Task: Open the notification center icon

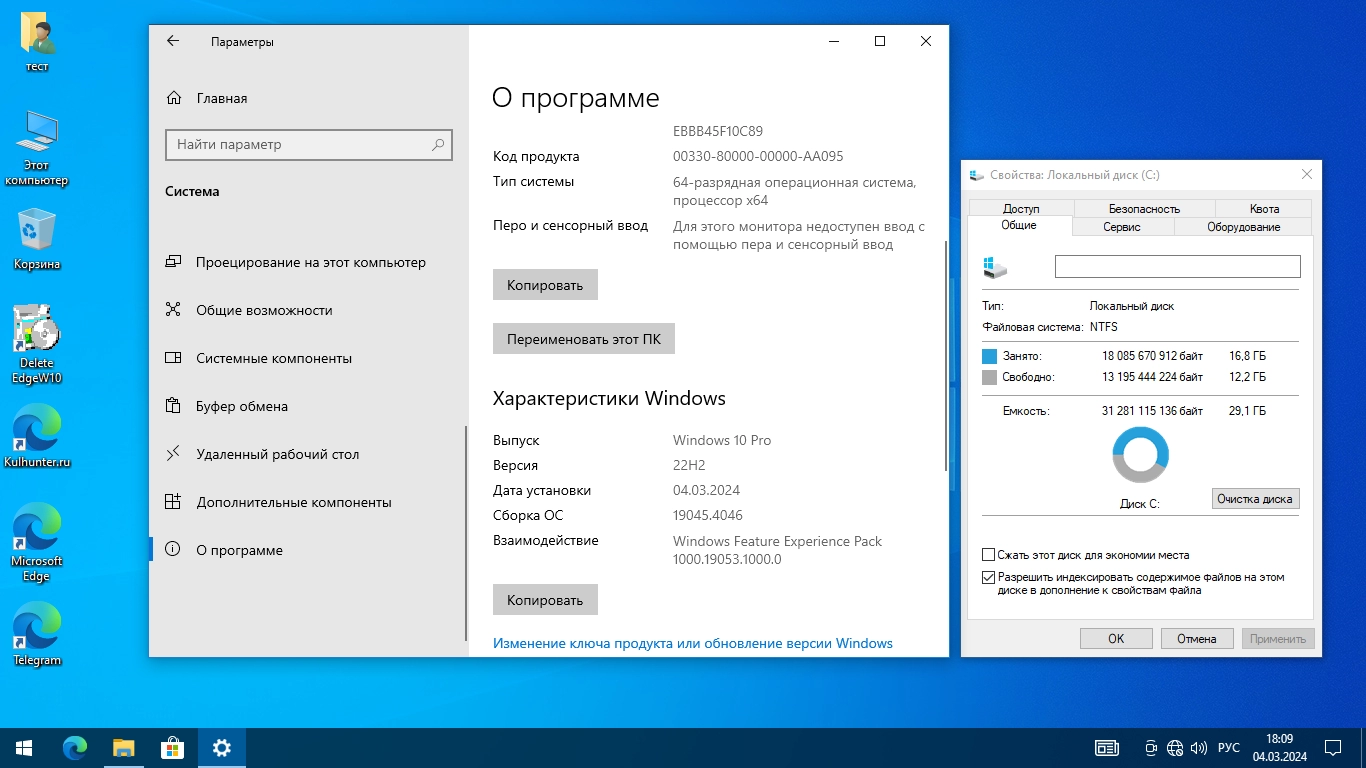Action: pos(1333,748)
